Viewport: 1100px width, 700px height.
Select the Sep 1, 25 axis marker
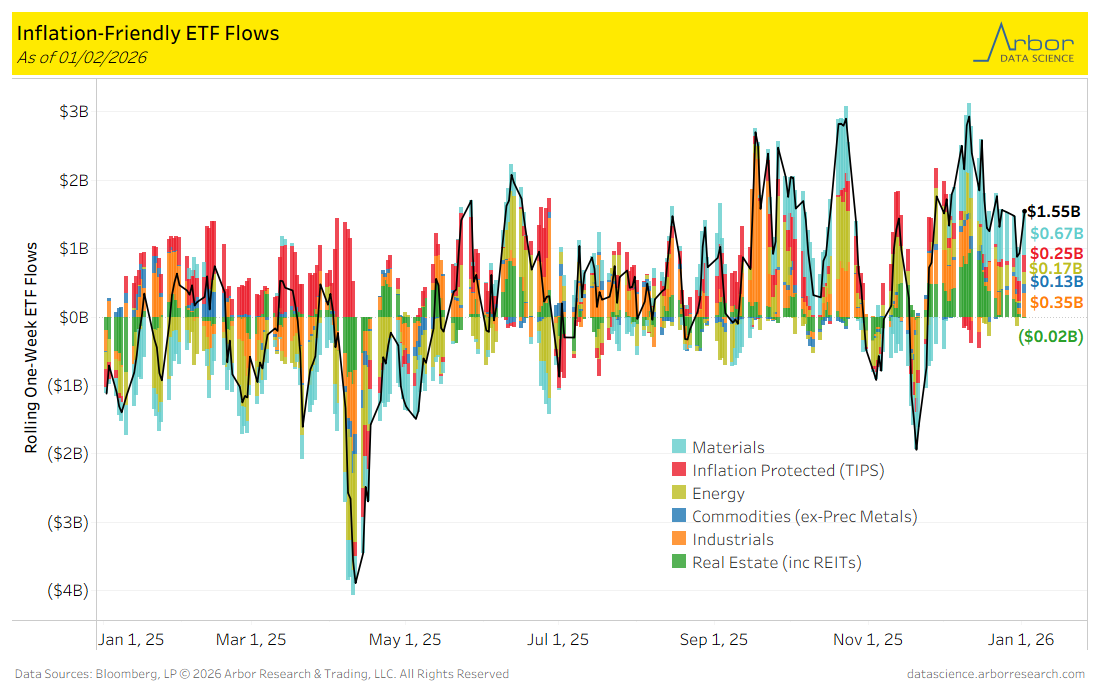(x=715, y=640)
